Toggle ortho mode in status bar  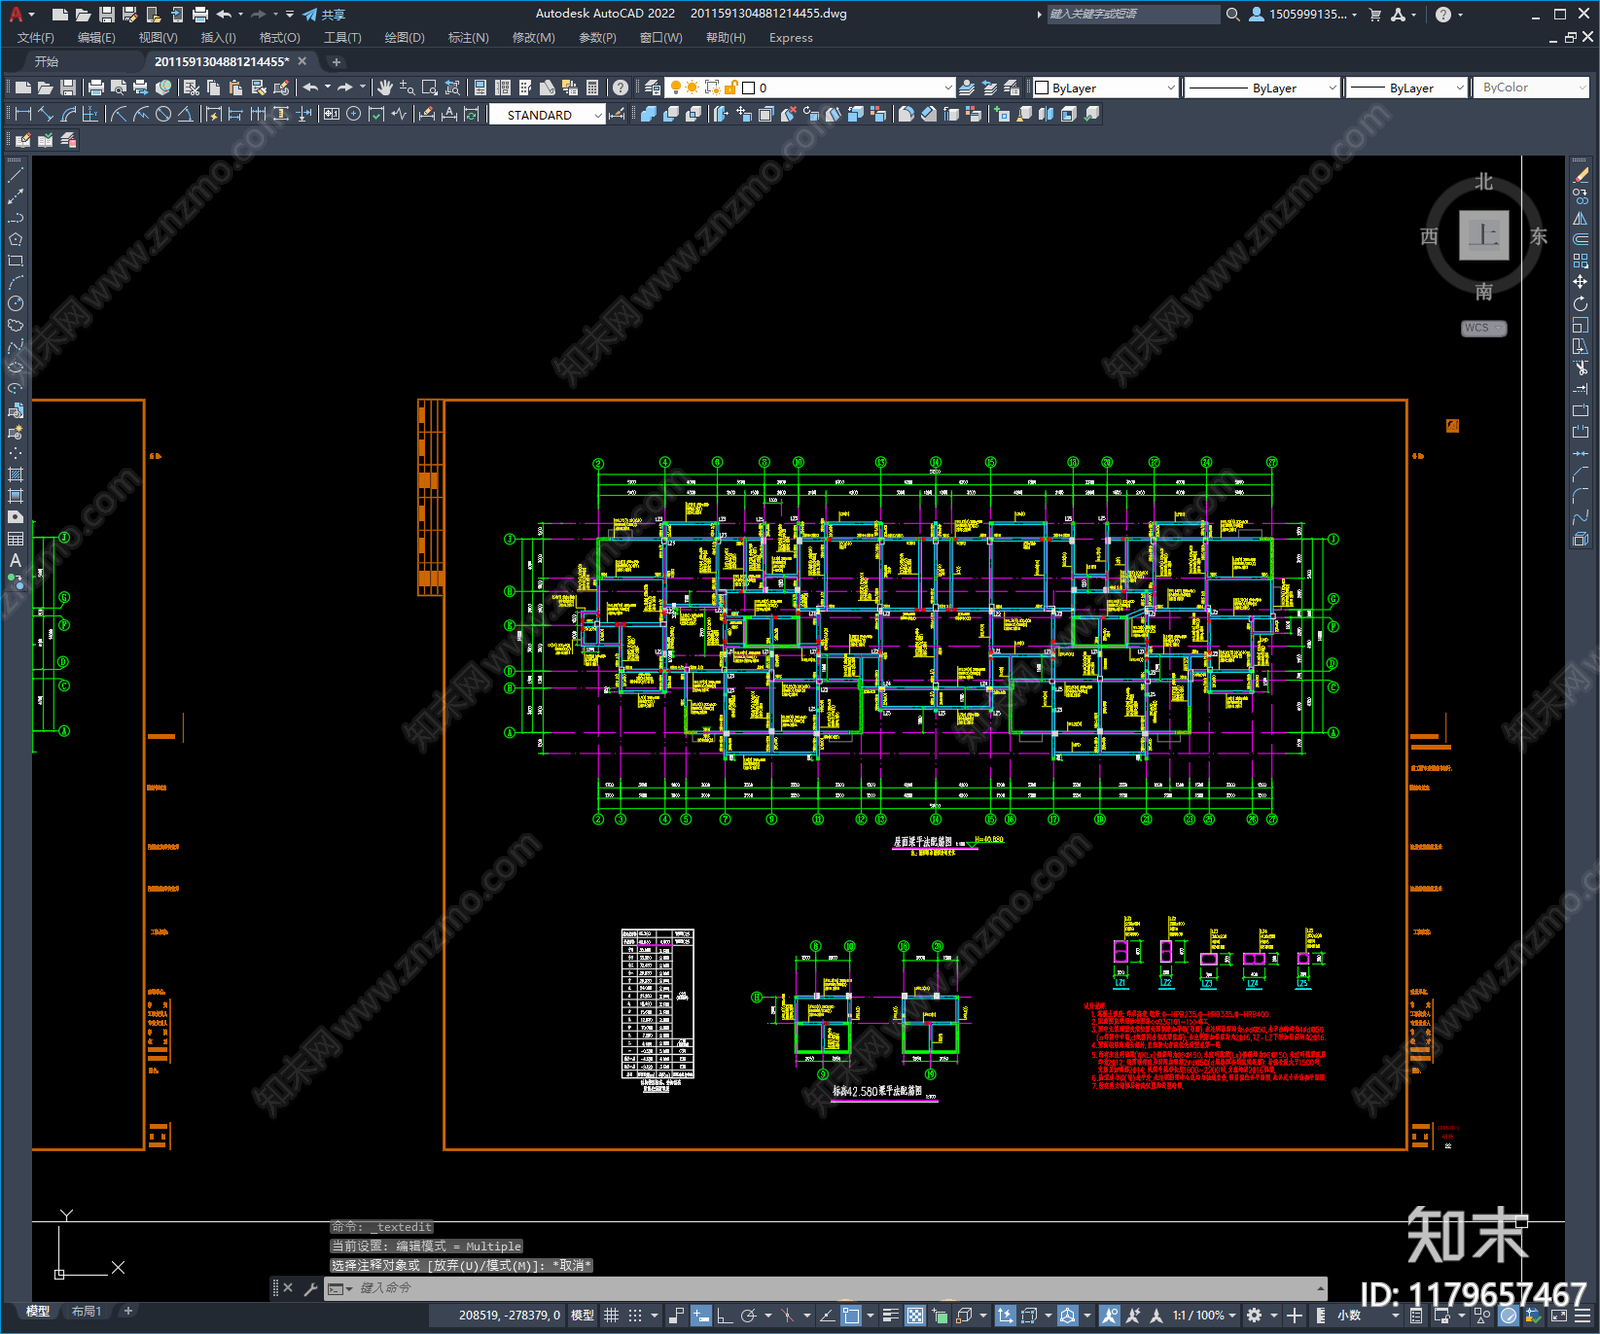point(724,1315)
